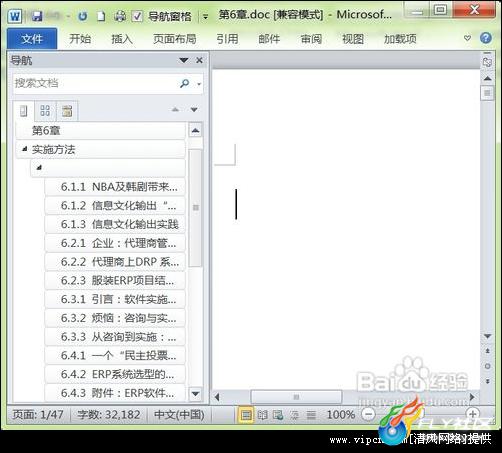The image size is (502, 453).
Task: Toggle the 导航窗格 checkbox
Action: tap(137, 16)
